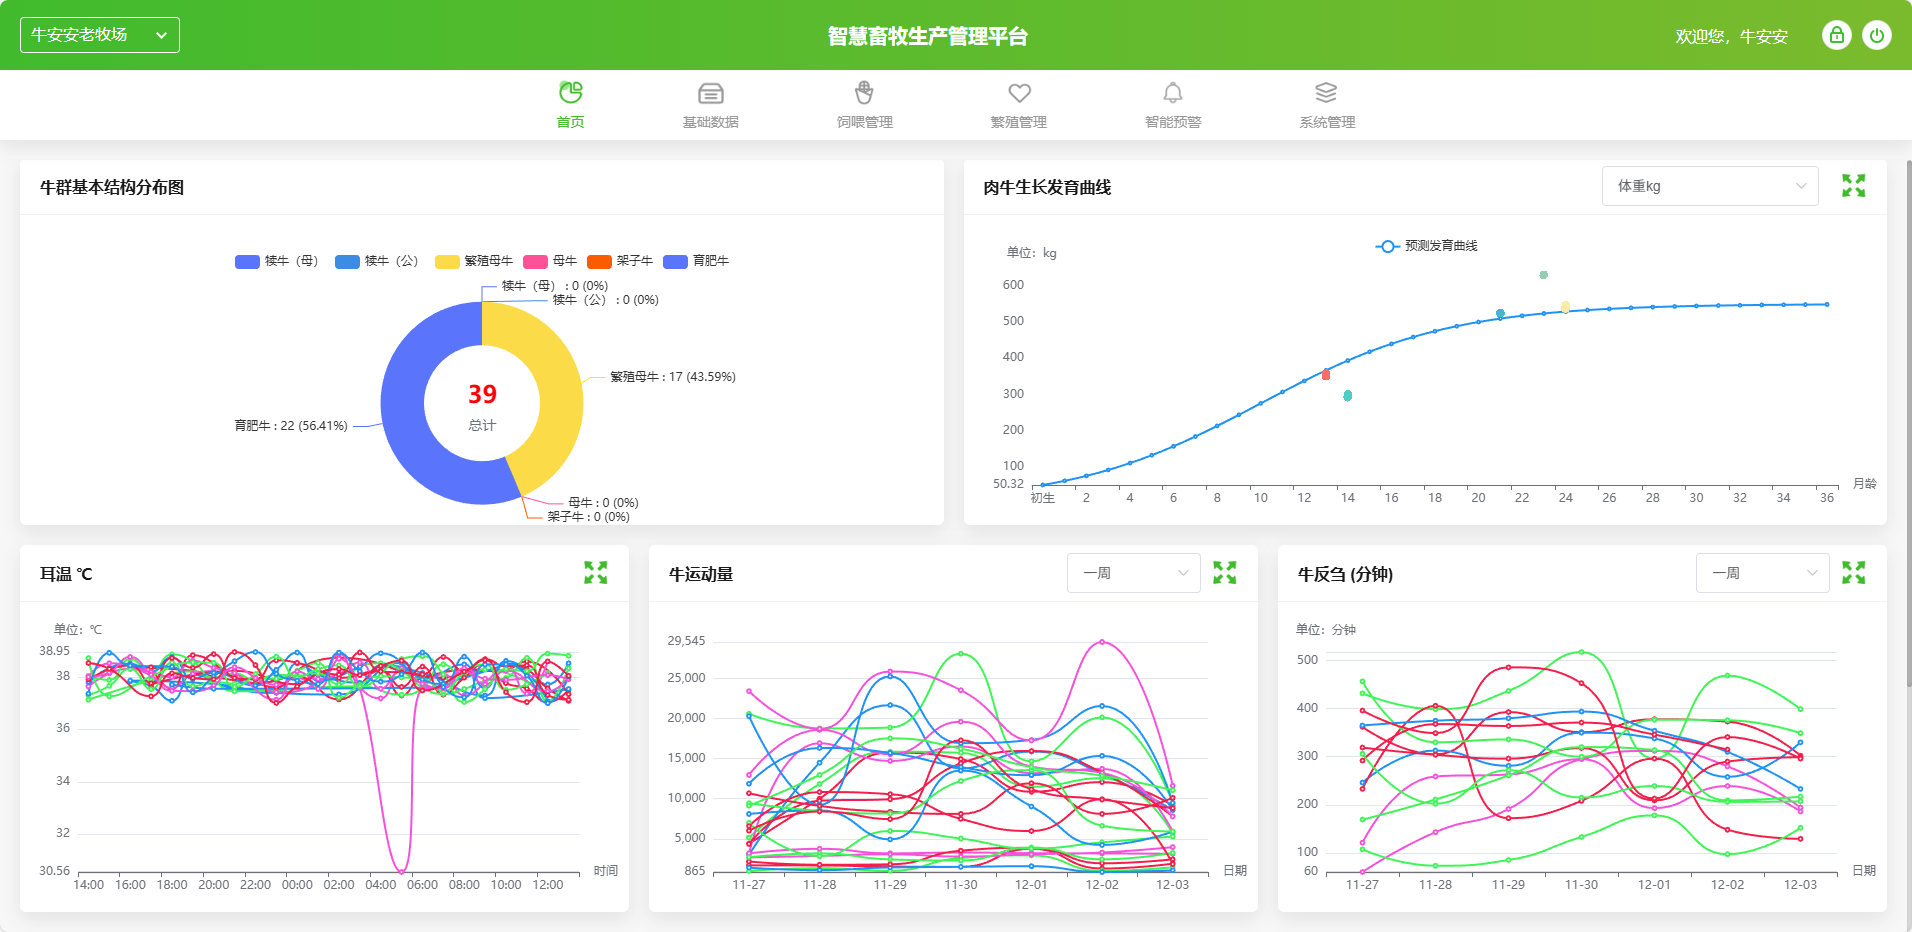This screenshot has width=1912, height=932.
Task: Expand the ear temperature chart fullscreen
Action: pos(596,573)
